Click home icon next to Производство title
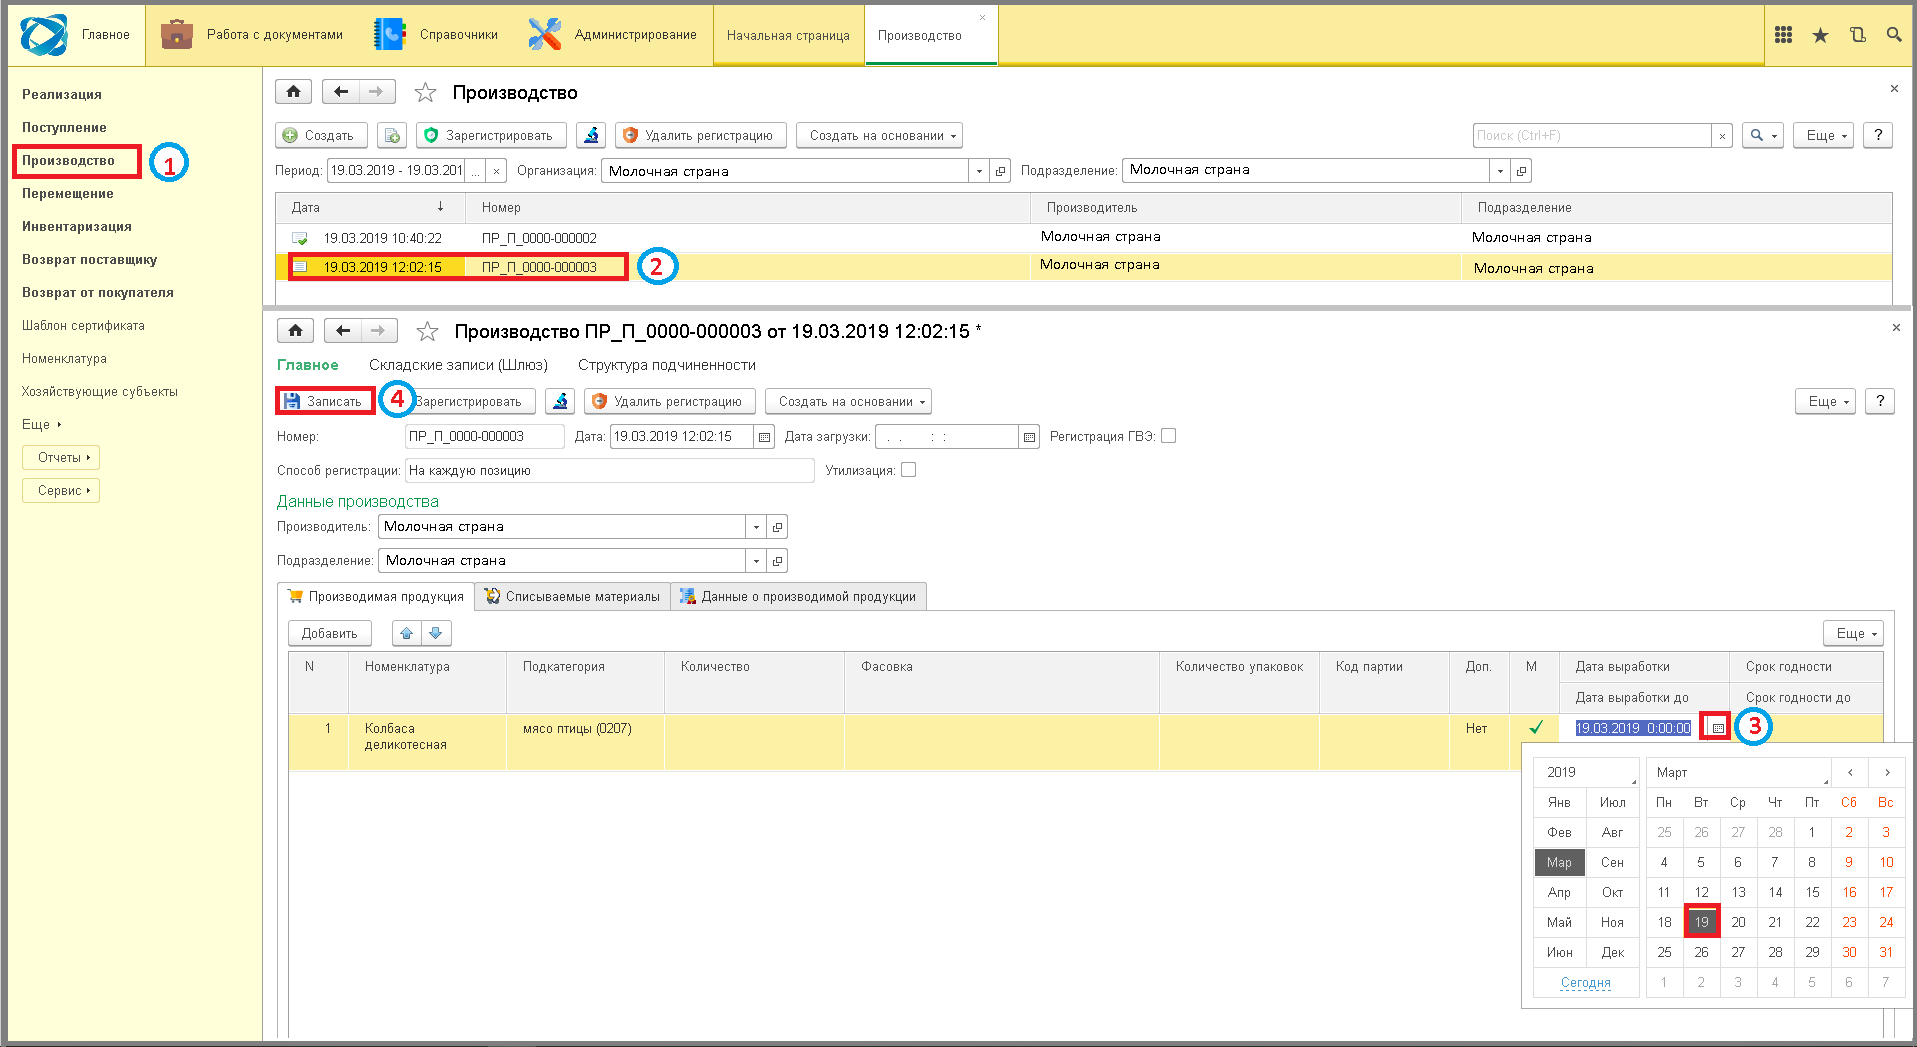Viewport: 1917px width, 1047px height. click(x=293, y=92)
